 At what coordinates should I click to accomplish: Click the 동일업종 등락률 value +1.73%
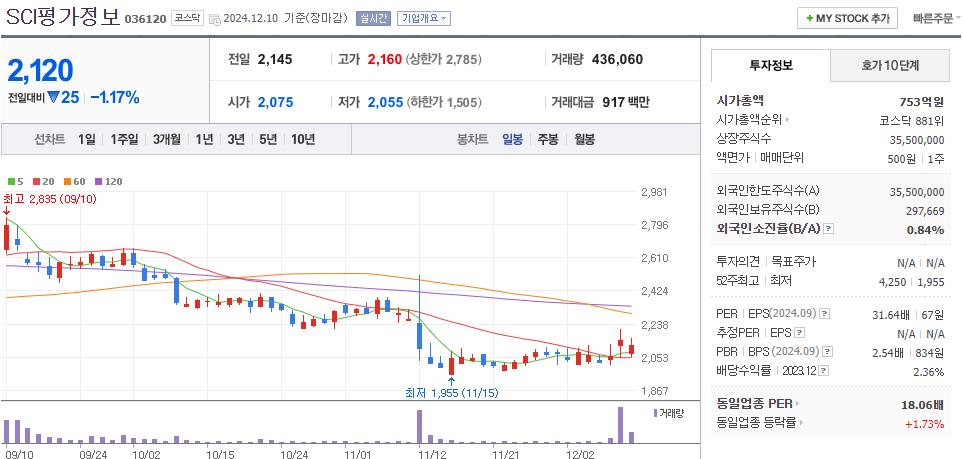pyautogui.click(x=924, y=423)
